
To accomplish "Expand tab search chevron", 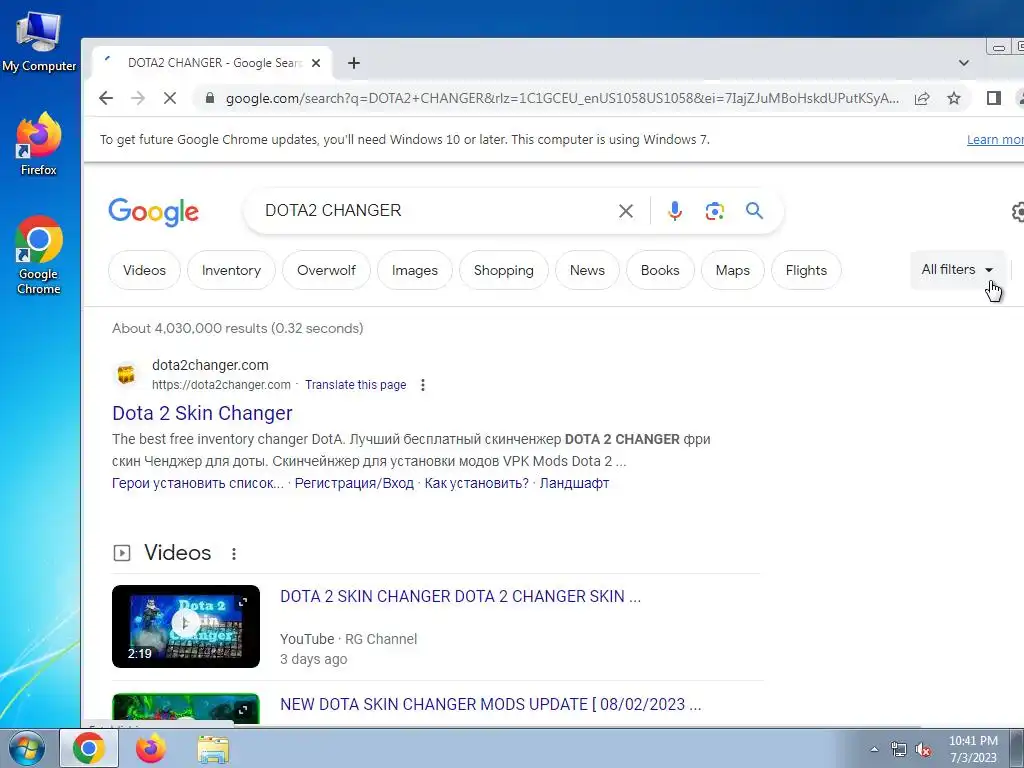I will point(964,63).
